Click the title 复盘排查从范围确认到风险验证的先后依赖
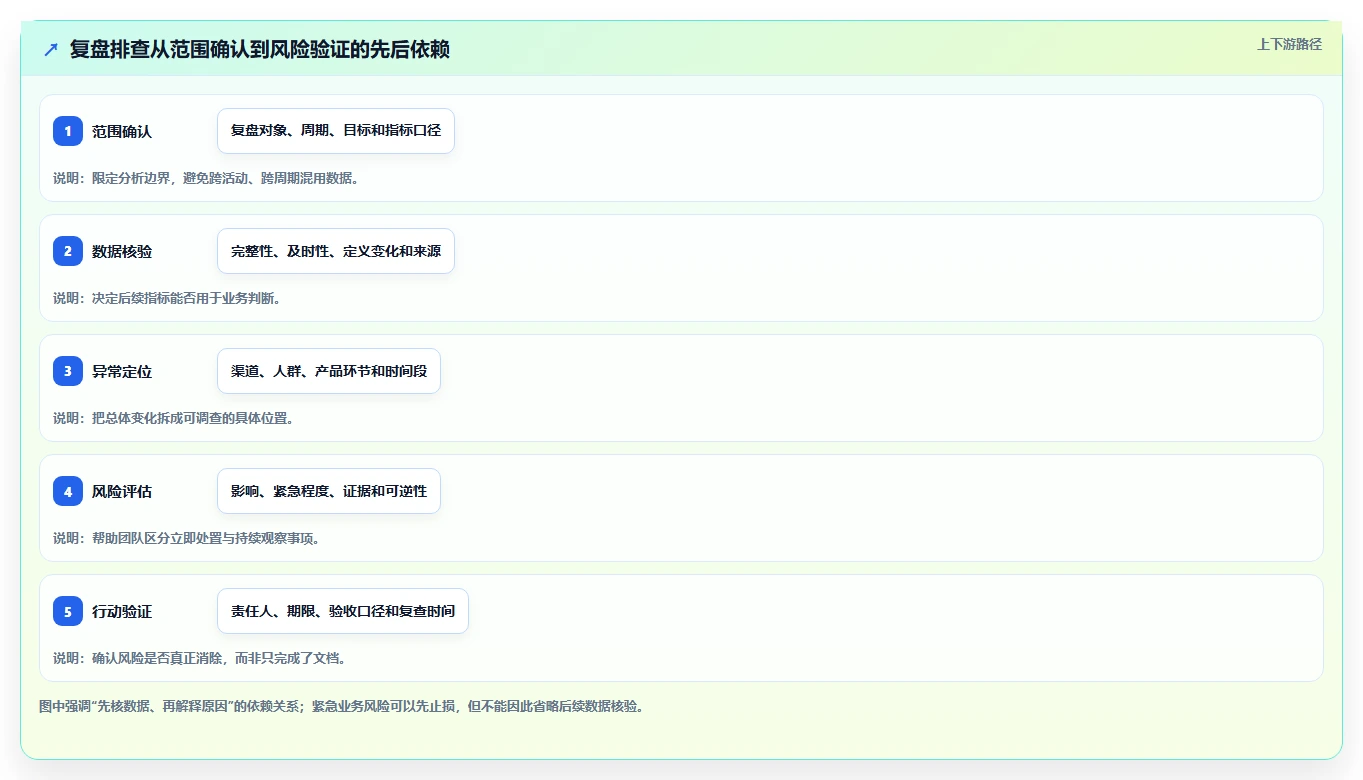The width and height of the screenshot is (1363, 780). 260,49
